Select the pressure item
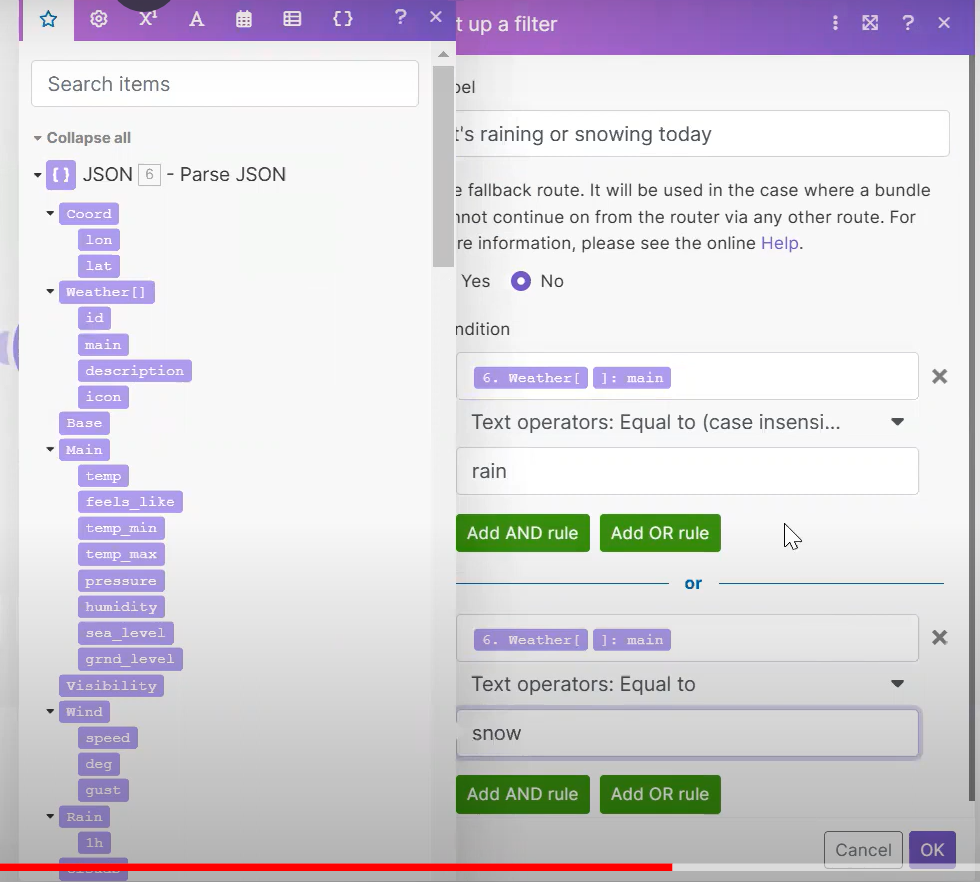 [121, 581]
